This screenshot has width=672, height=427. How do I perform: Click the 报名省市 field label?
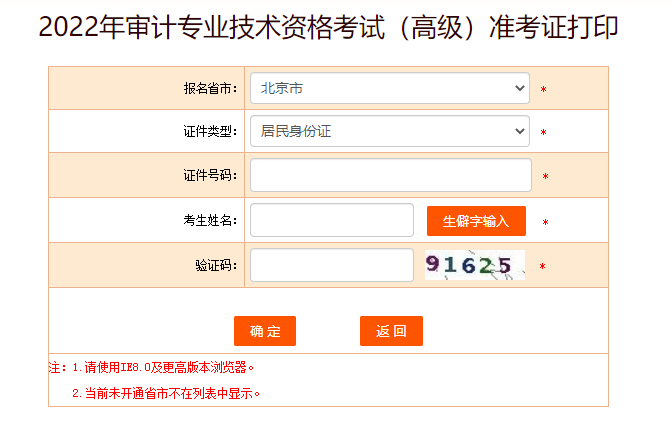pyautogui.click(x=210, y=88)
